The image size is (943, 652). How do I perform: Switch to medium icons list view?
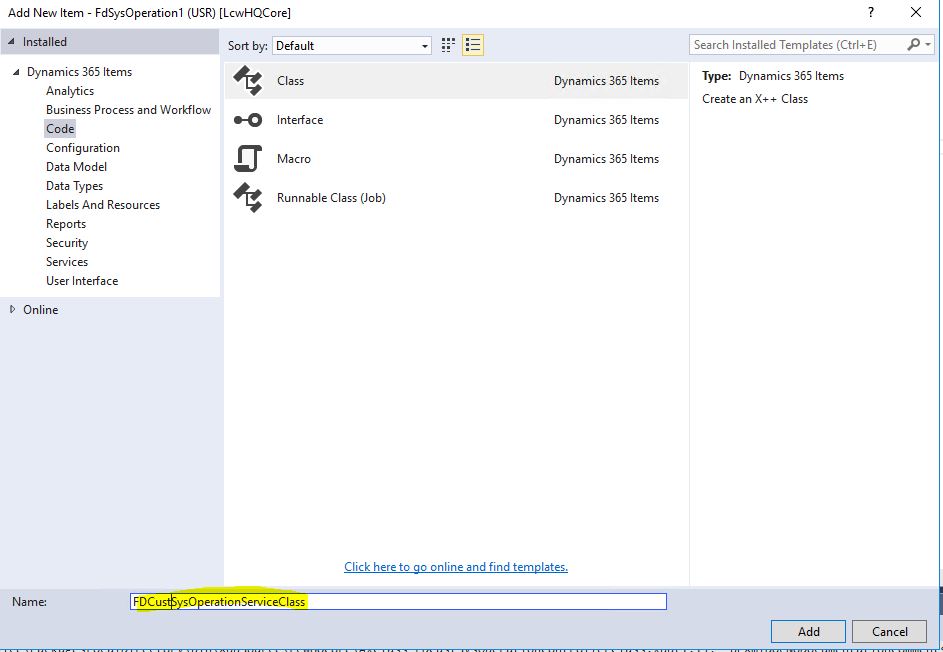point(473,45)
